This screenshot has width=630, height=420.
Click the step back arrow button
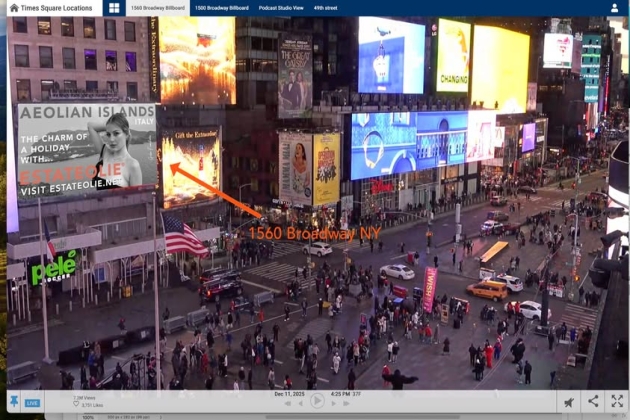click(301, 404)
